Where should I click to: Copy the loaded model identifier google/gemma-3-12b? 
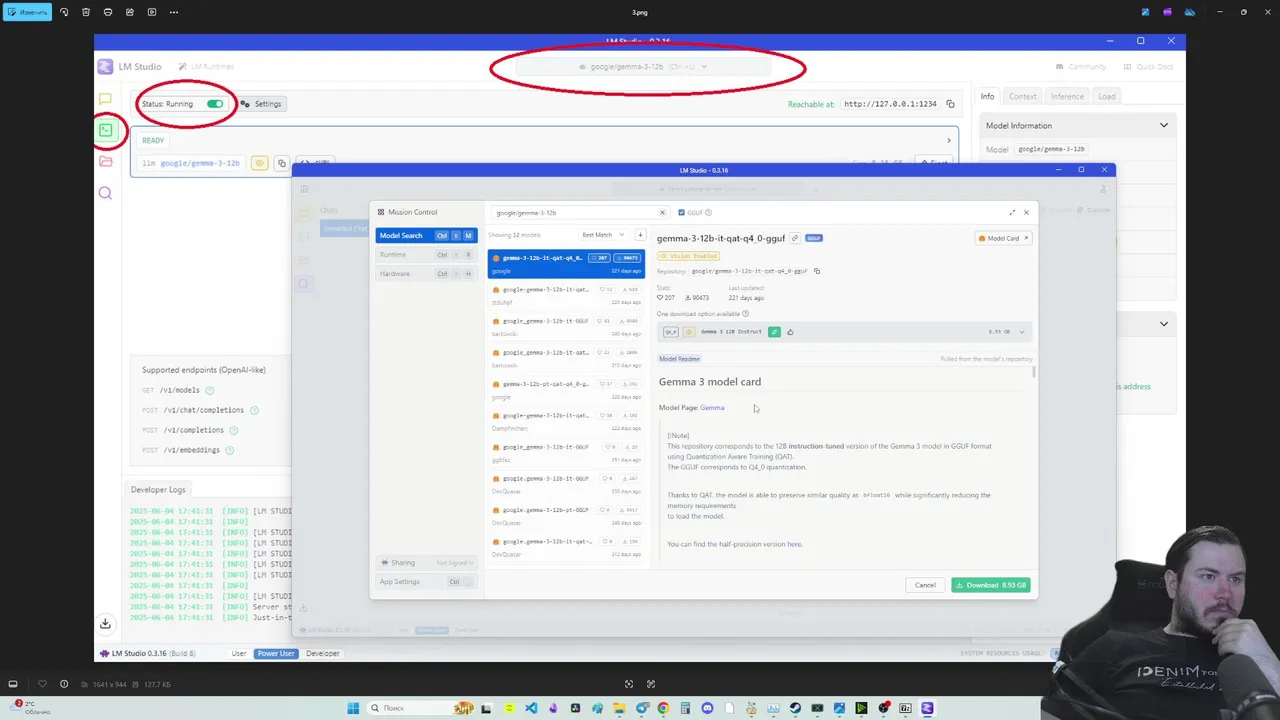point(281,163)
